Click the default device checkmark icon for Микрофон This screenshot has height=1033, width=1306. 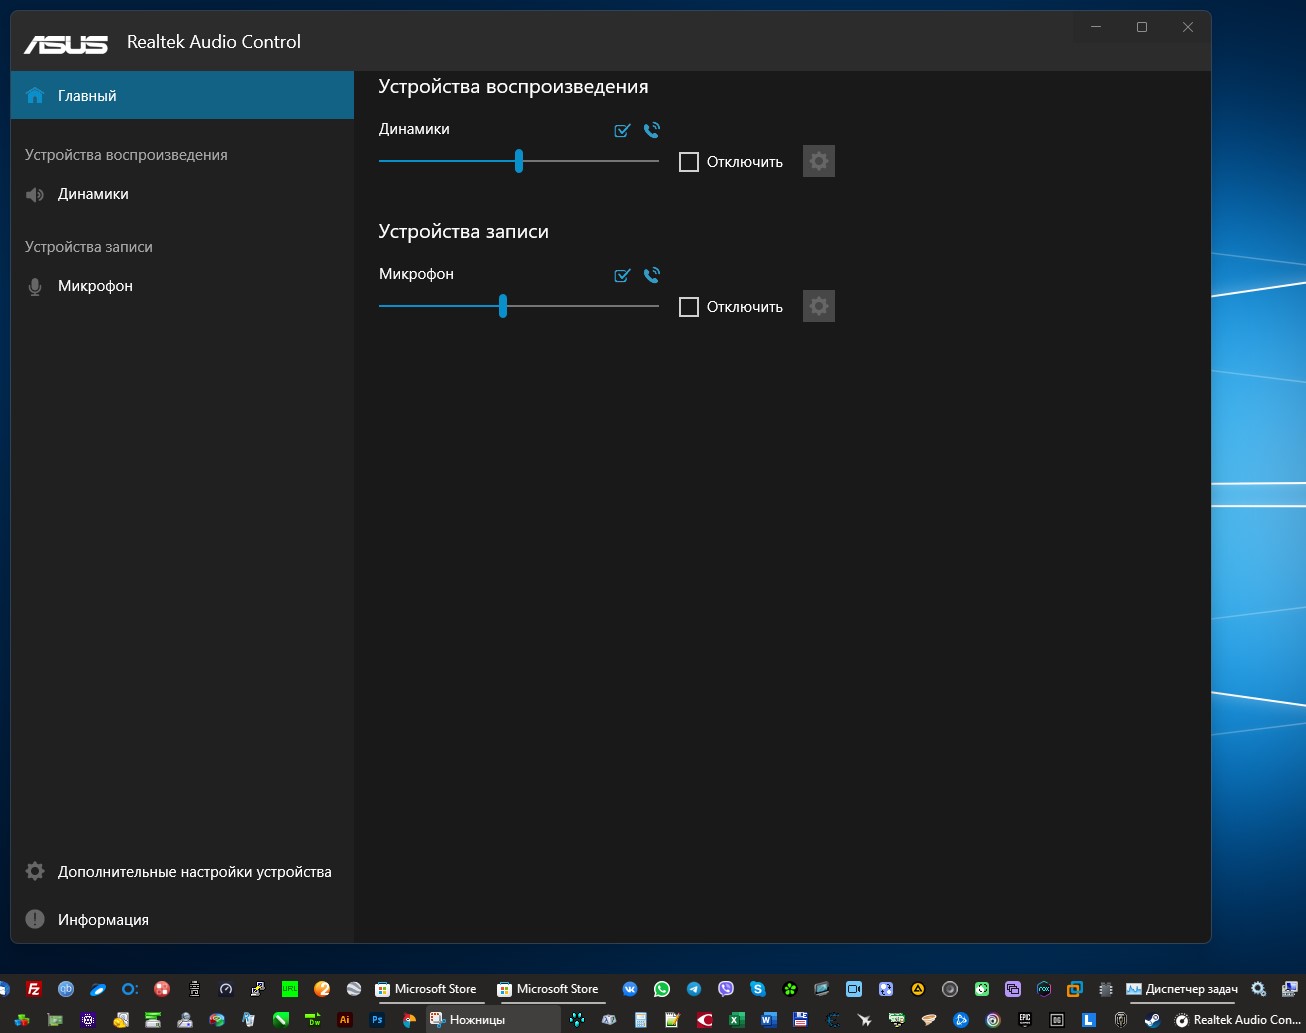(x=622, y=275)
